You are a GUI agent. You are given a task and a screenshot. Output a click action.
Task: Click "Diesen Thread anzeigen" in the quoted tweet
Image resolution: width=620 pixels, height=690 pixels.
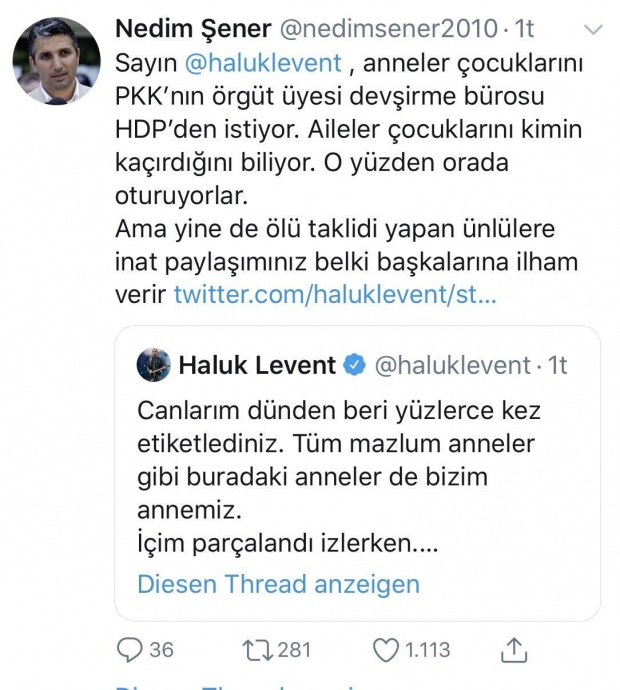pos(278,583)
